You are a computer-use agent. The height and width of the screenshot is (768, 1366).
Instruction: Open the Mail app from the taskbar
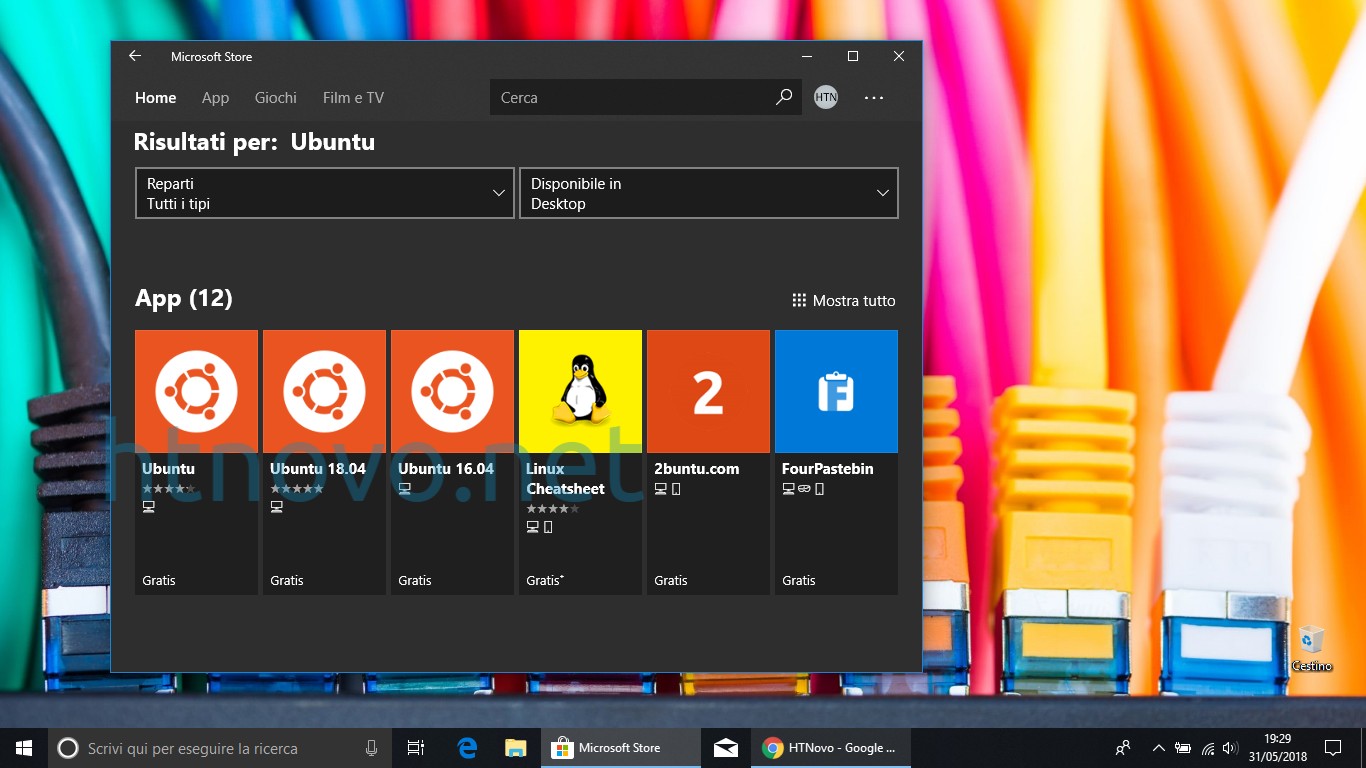pos(726,748)
